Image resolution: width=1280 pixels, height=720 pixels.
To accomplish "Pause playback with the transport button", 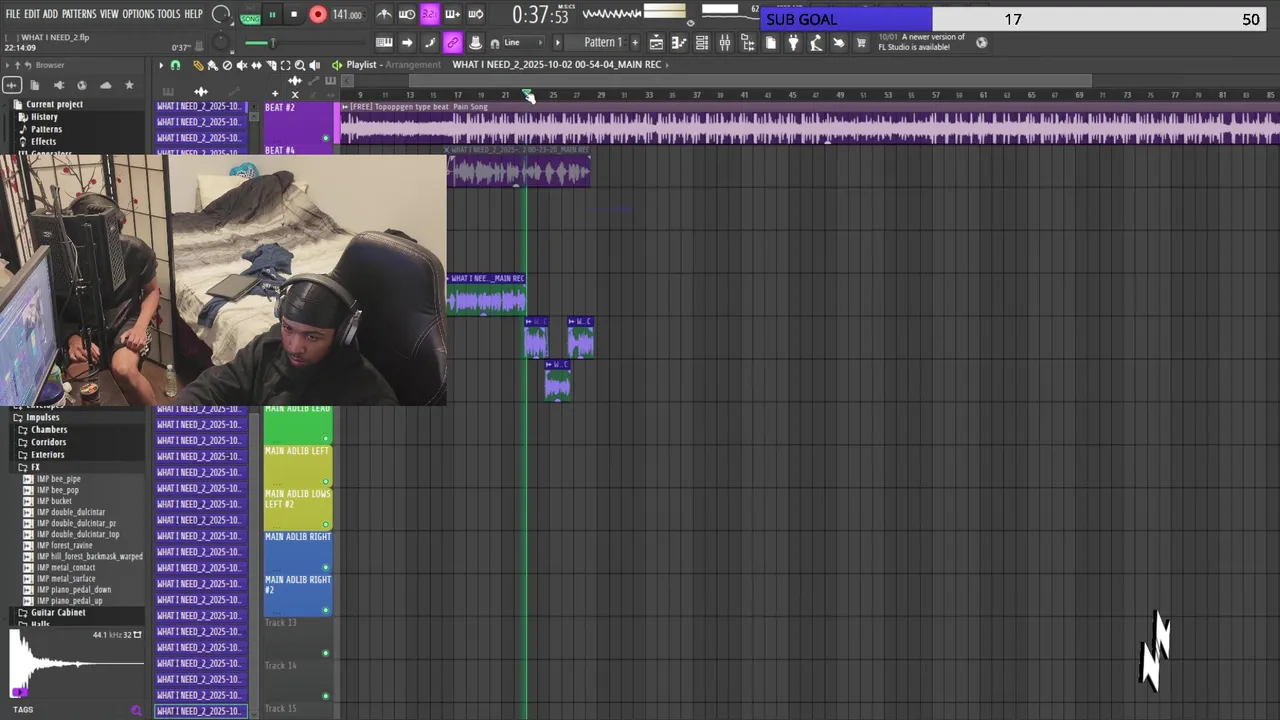I will [272, 15].
